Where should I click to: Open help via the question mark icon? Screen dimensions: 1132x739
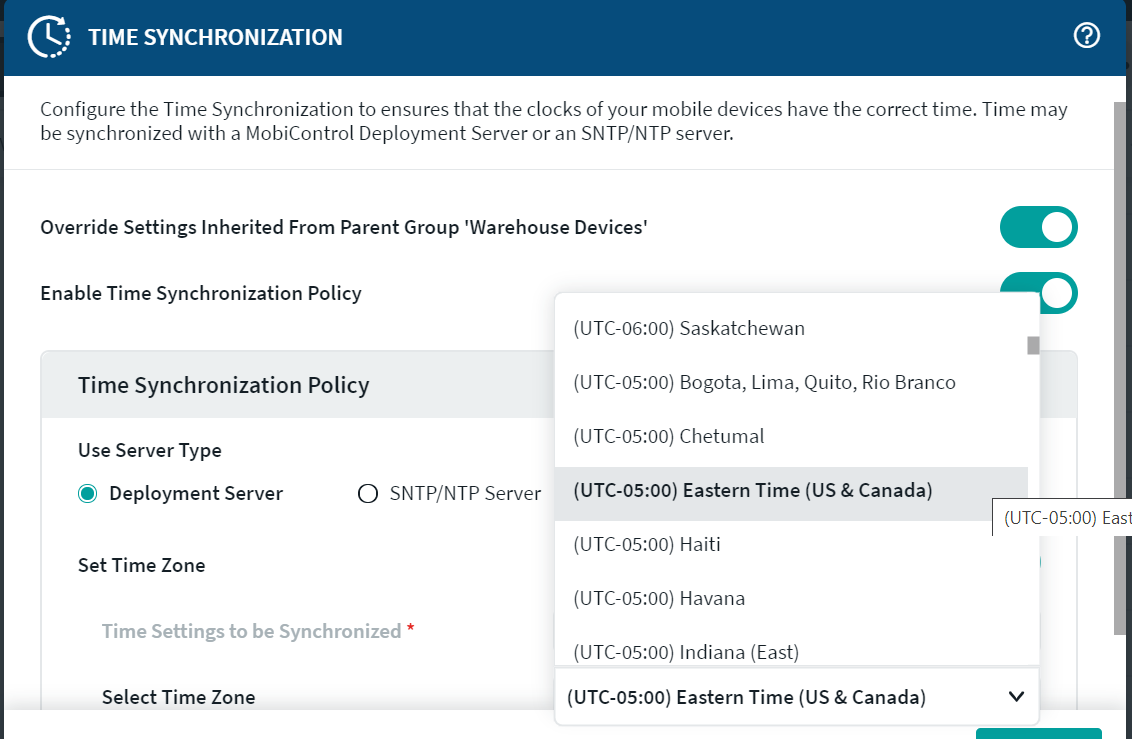pos(1086,36)
